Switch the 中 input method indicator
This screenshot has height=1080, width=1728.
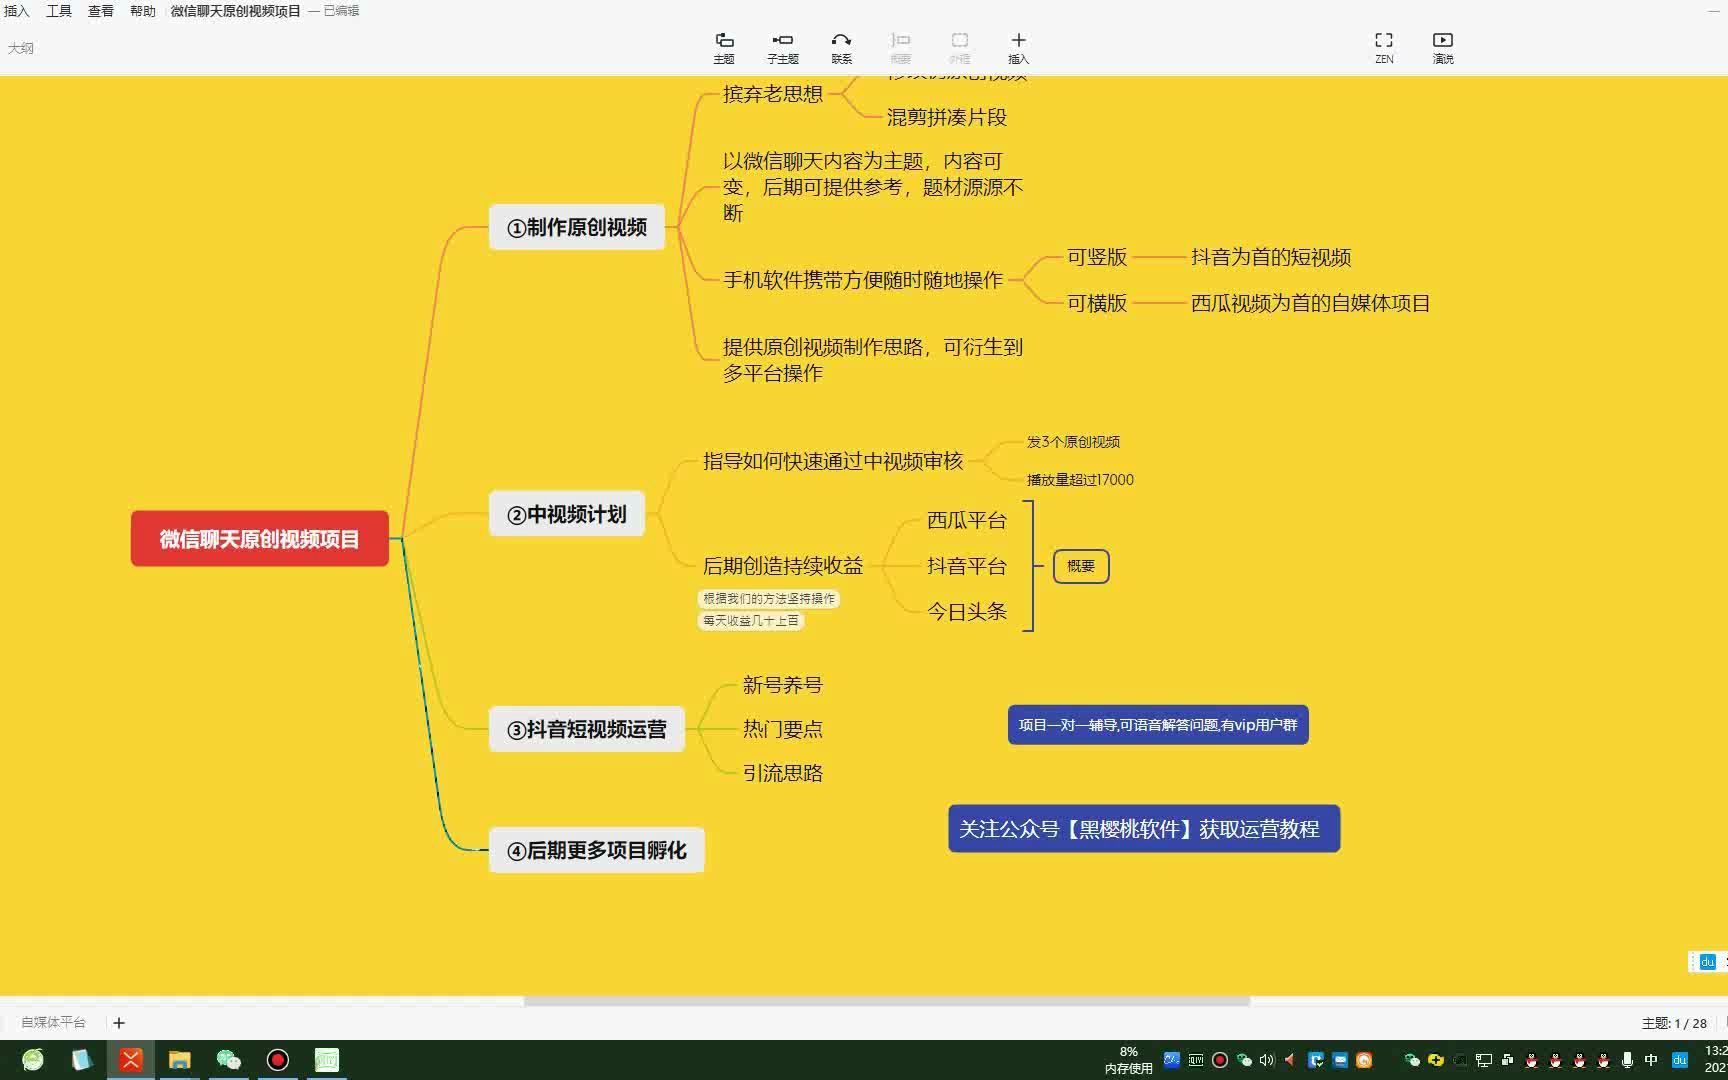(1651, 1060)
